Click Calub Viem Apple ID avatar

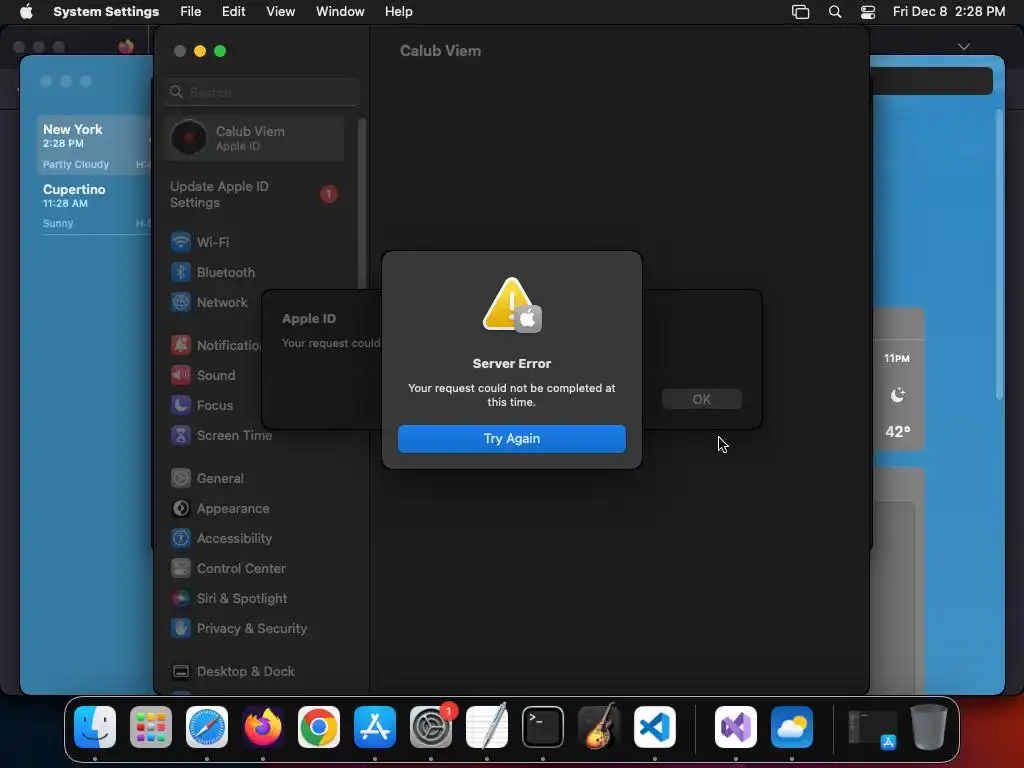point(189,138)
